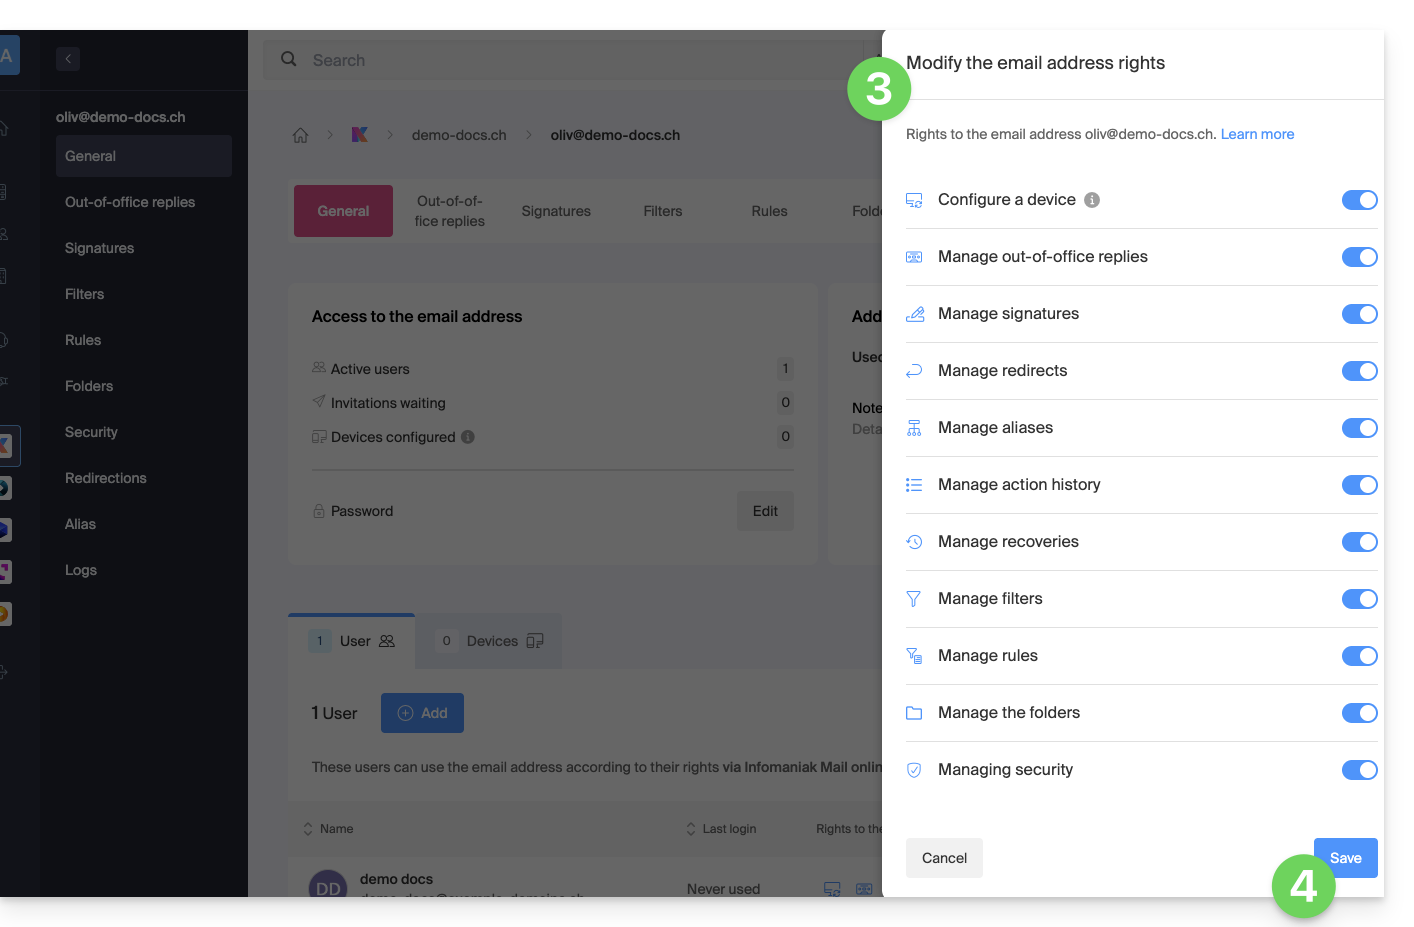
Task: Click the Add user button
Action: [422, 713]
